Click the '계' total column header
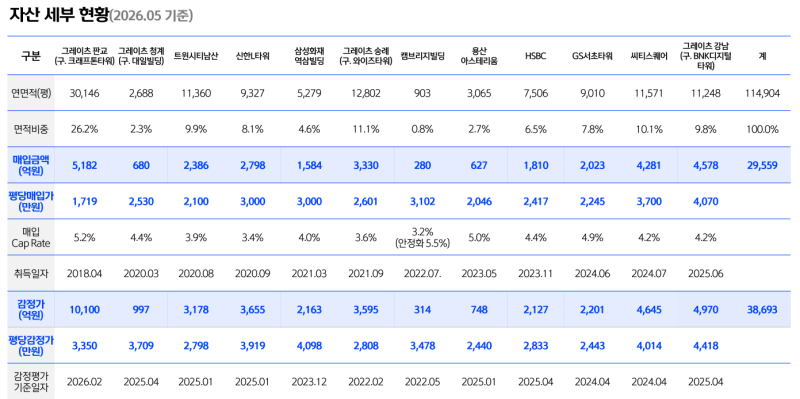 762,56
